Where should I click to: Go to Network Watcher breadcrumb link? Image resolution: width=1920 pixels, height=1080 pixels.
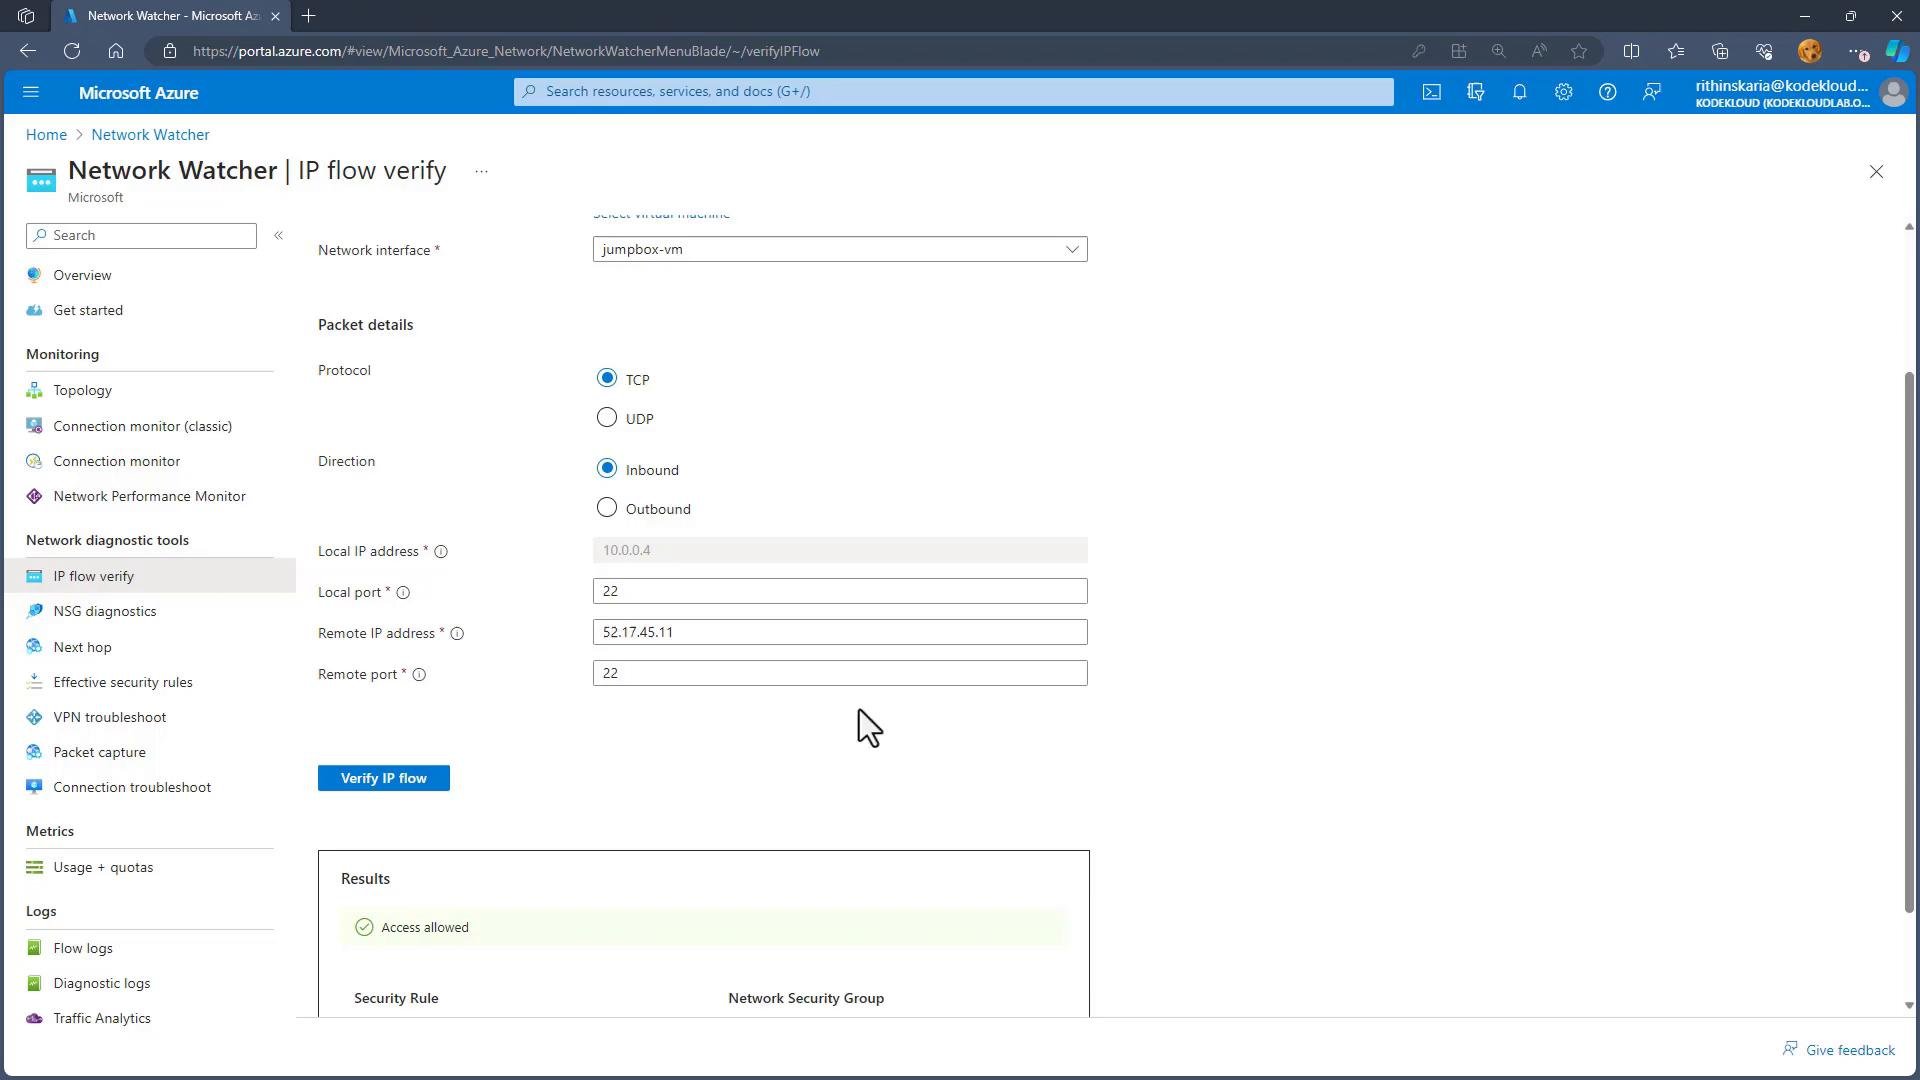150,135
